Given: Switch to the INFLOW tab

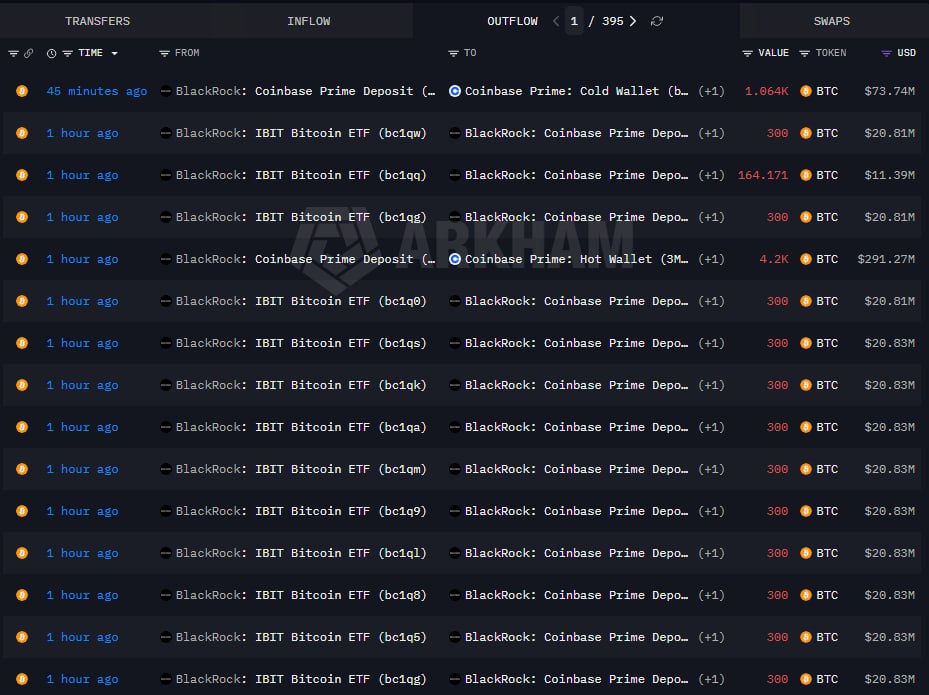Looking at the screenshot, I should click(309, 21).
